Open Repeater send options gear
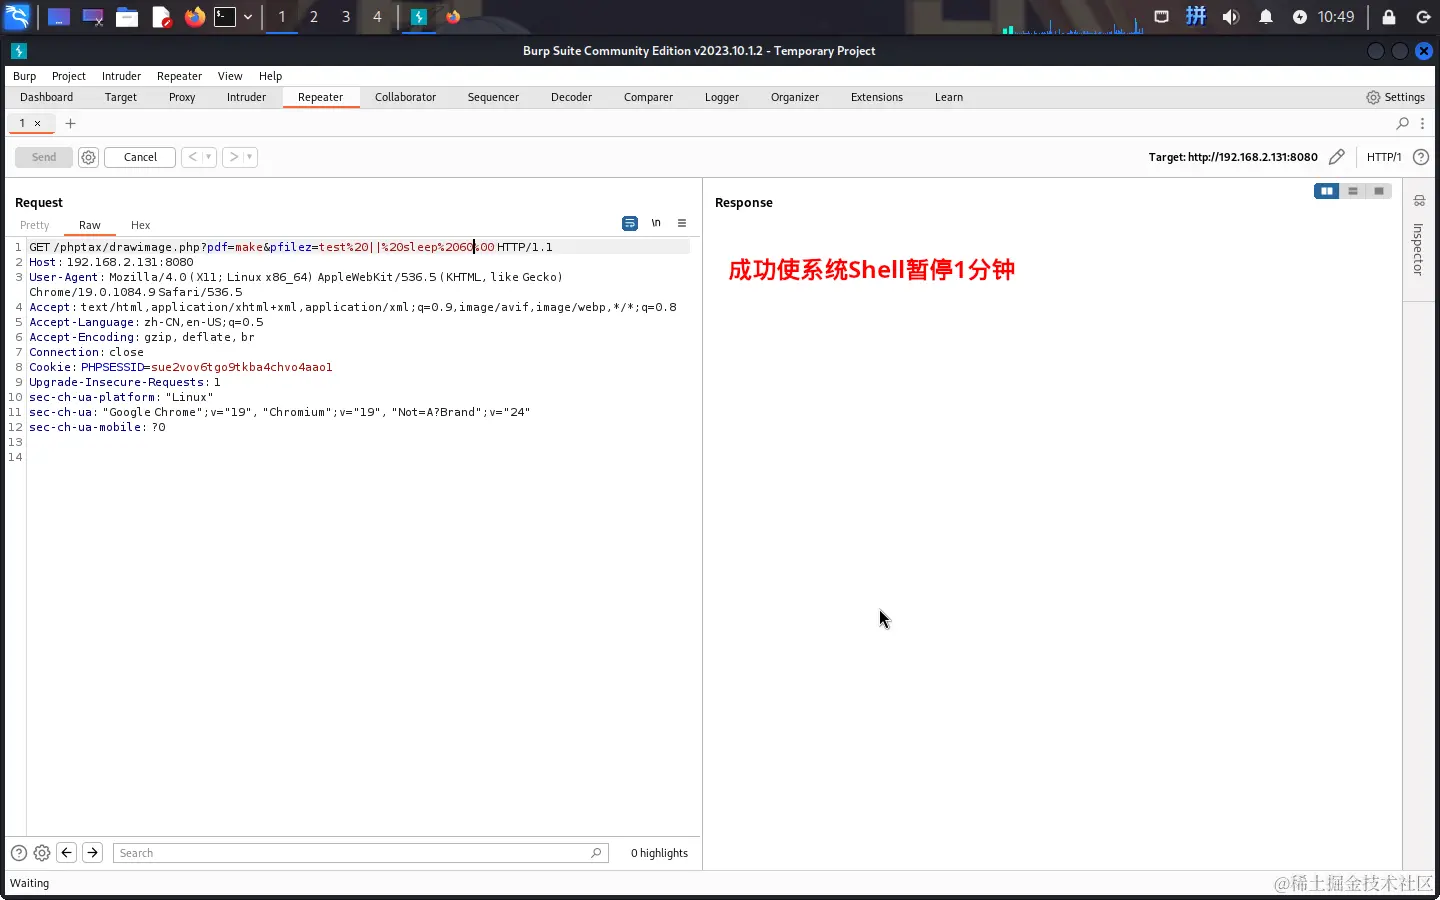The width and height of the screenshot is (1440, 900). tap(88, 157)
